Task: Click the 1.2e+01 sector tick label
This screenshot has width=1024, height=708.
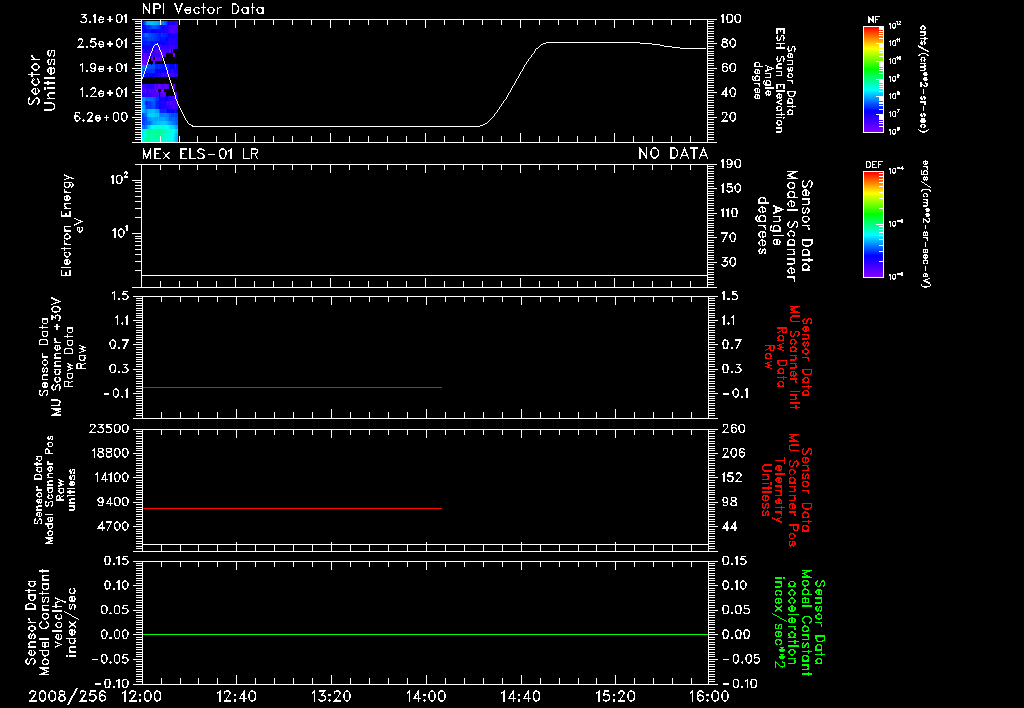Action: pyautogui.click(x=103, y=92)
